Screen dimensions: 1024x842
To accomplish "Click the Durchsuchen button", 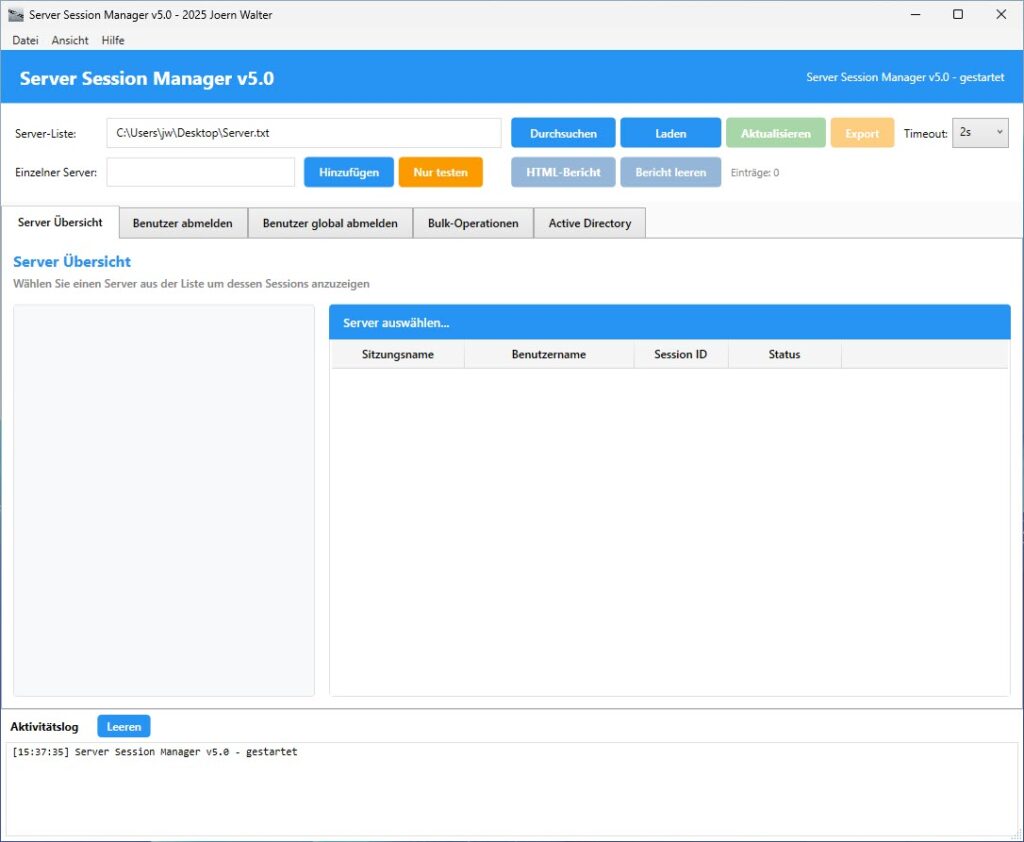I will [x=562, y=132].
